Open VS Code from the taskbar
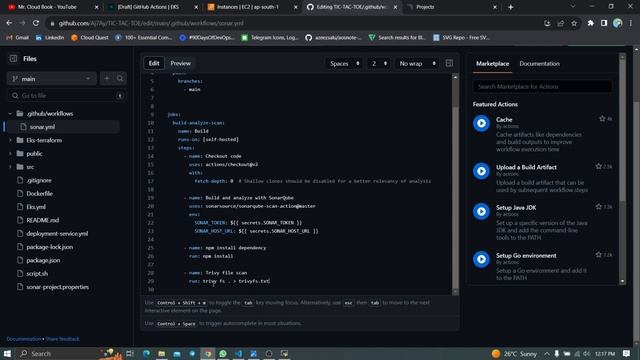The image size is (640, 360). (238, 353)
